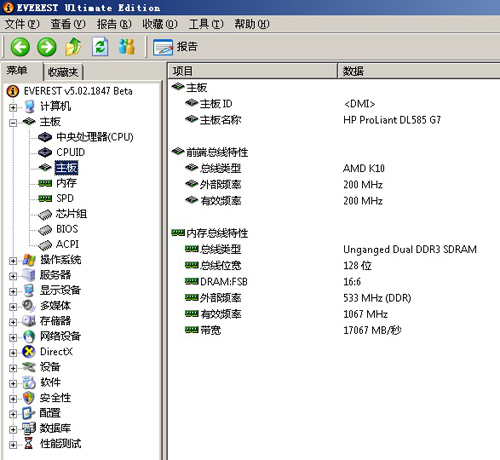Click the 报告 report toolbar button
The image size is (500, 460).
click(176, 47)
